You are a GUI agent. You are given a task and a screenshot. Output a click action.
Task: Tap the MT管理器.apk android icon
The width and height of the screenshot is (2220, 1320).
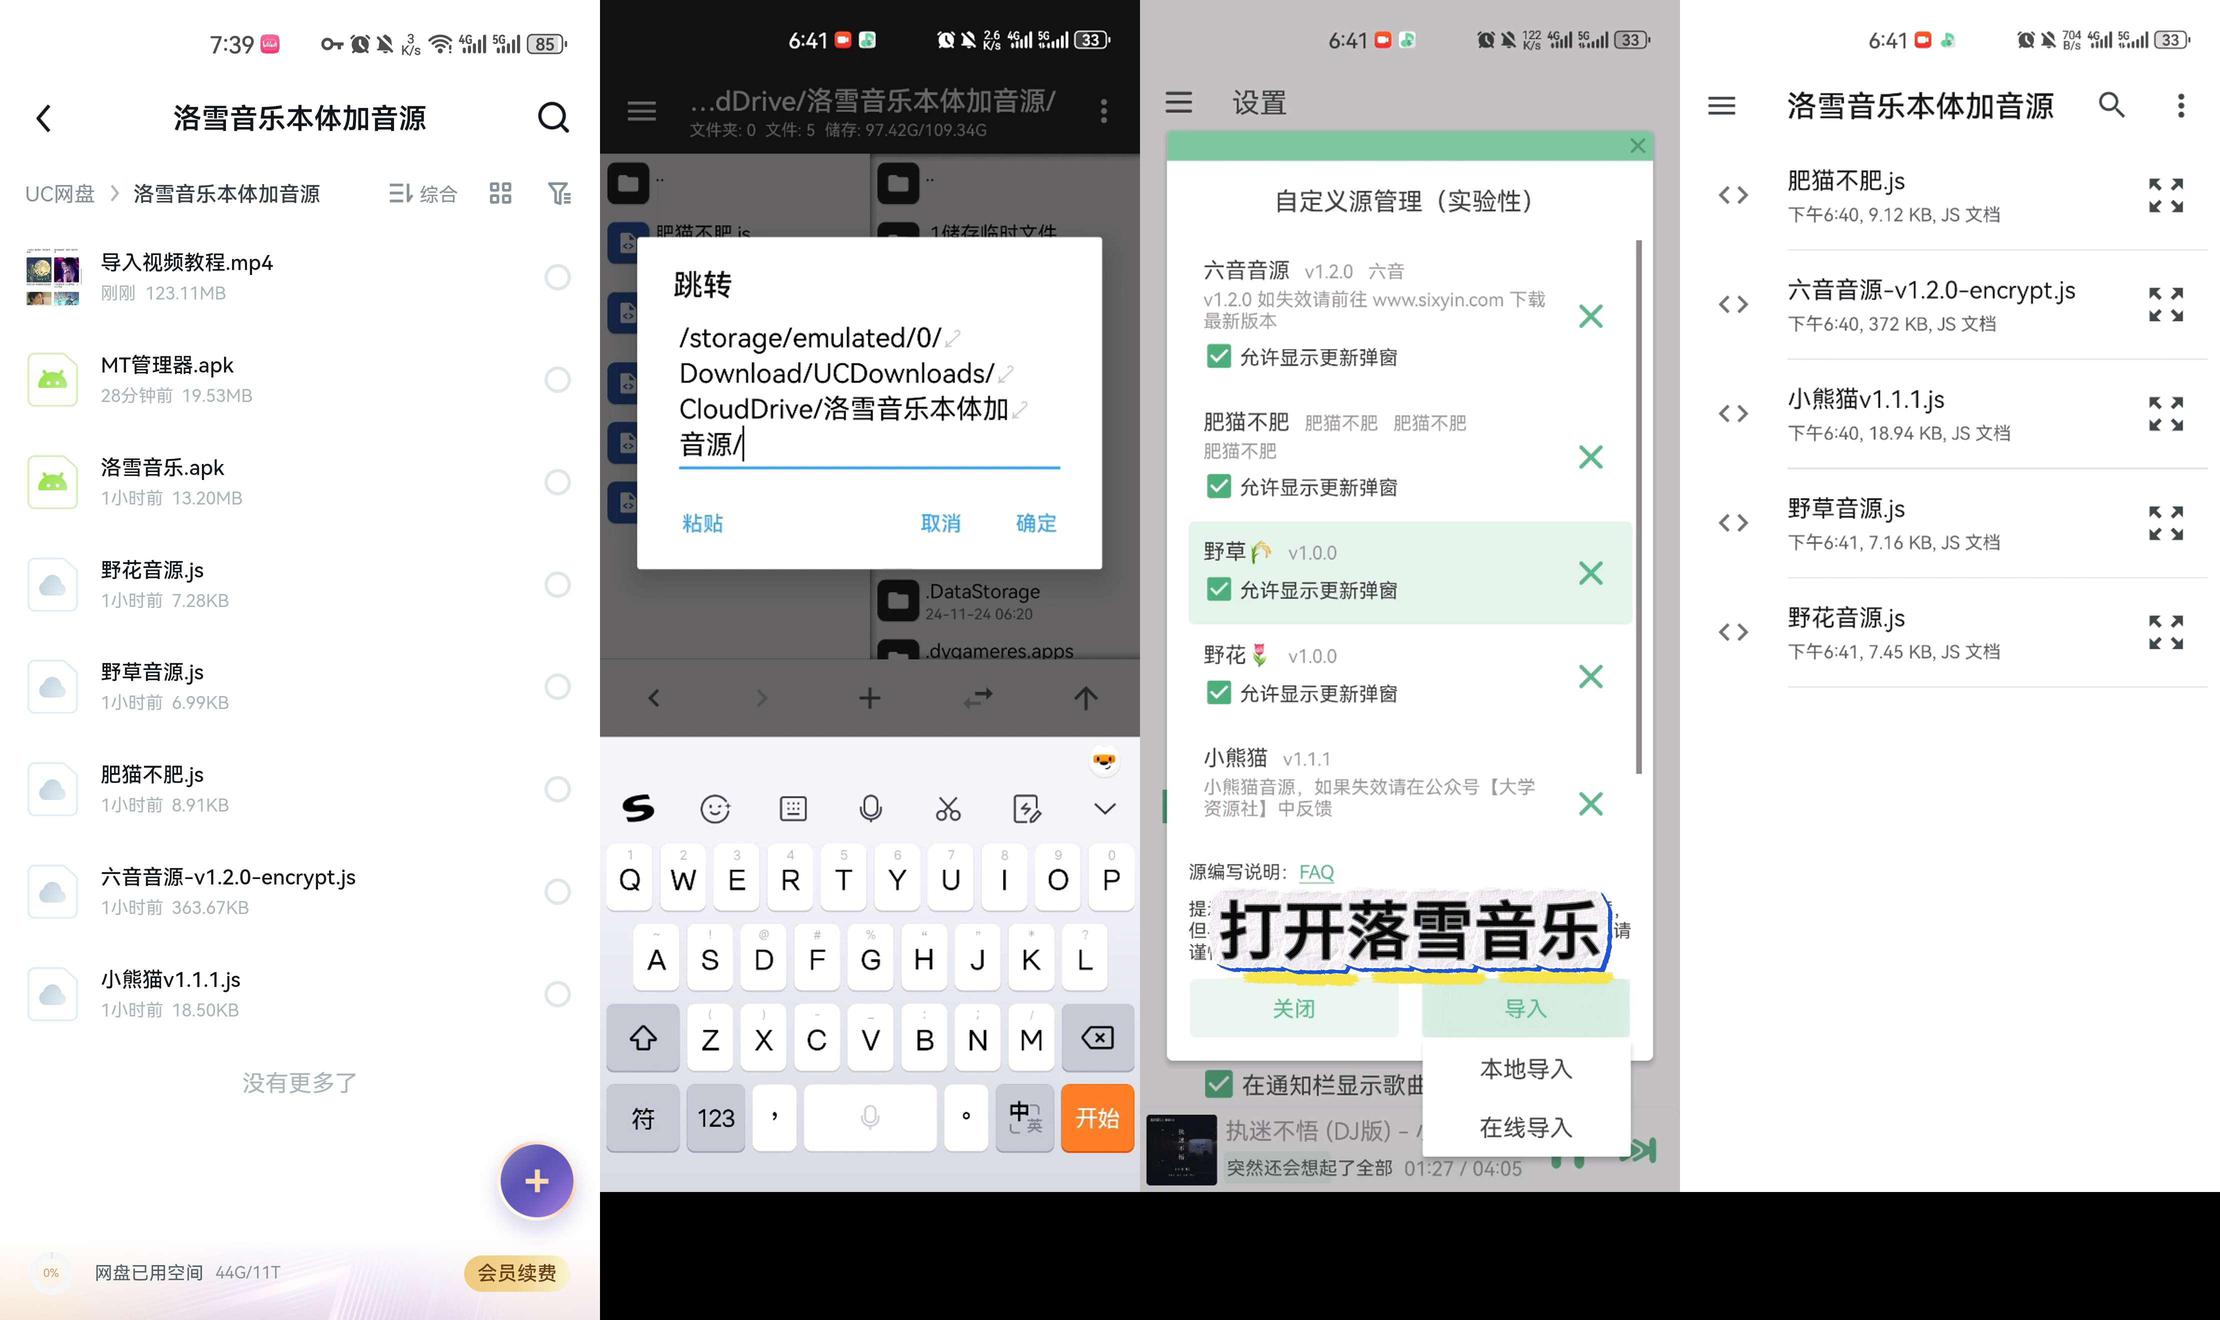click(x=52, y=379)
